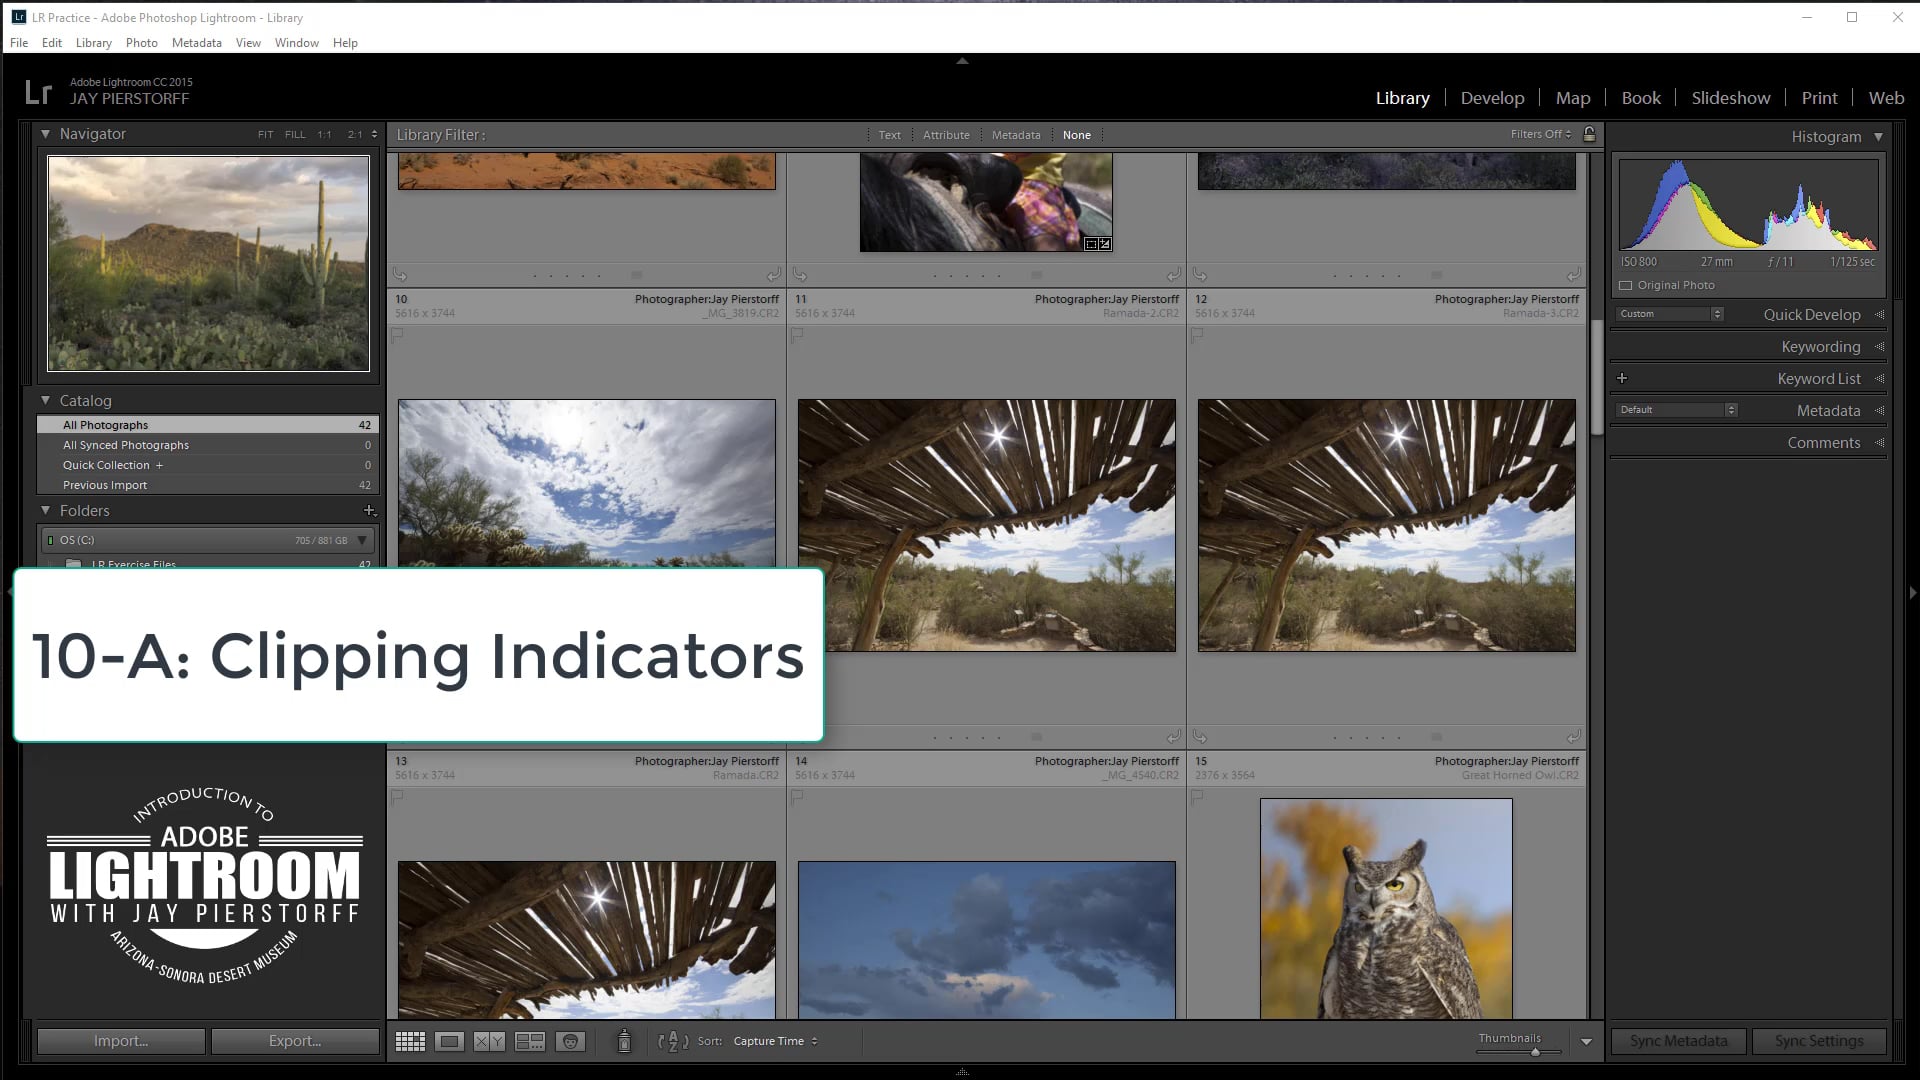
Task: Open the Metadata menu
Action: pyautogui.click(x=196, y=43)
